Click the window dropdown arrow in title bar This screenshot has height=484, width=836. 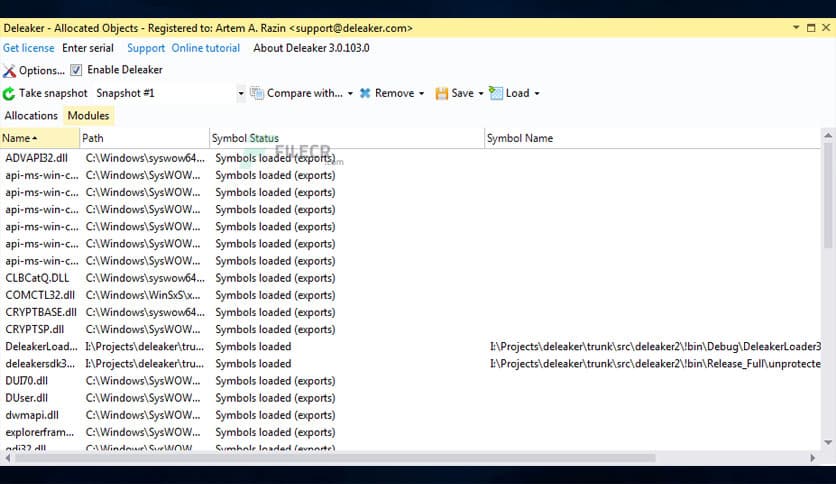[796, 28]
